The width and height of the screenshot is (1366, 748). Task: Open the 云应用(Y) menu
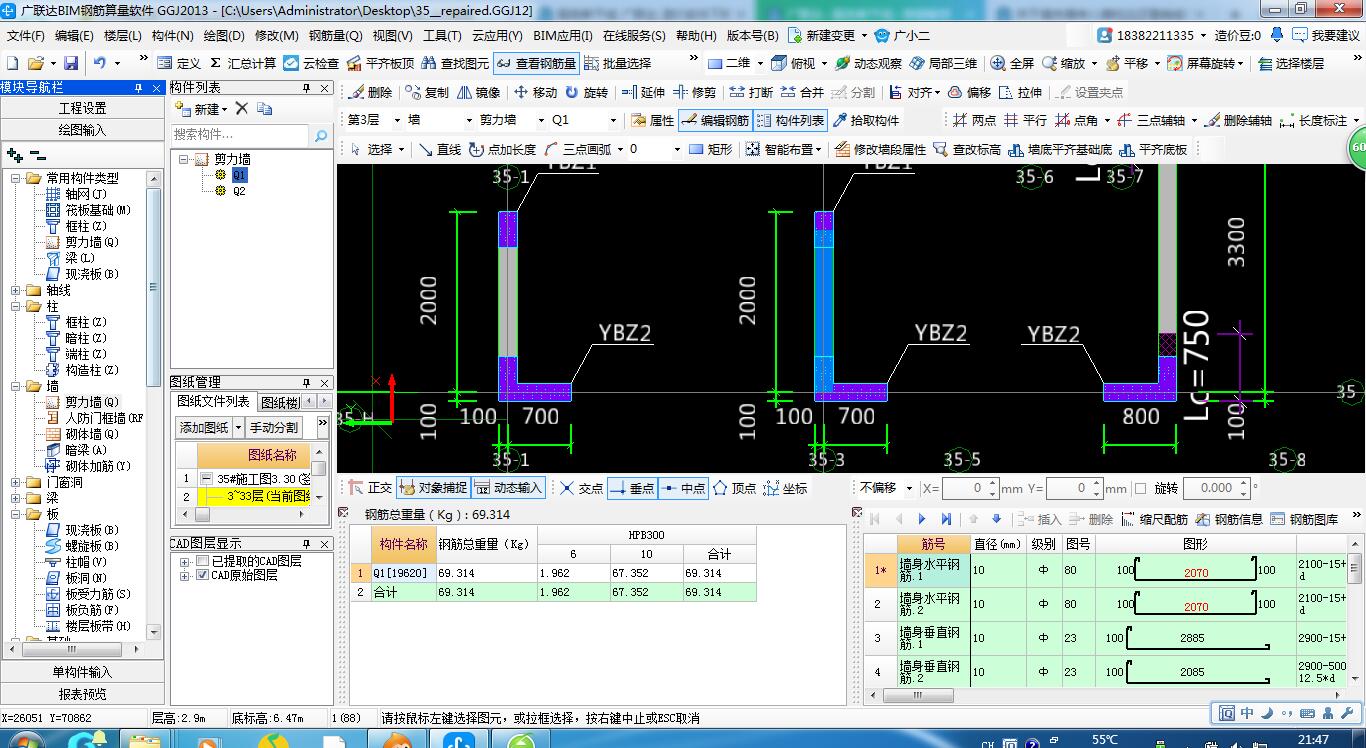click(x=498, y=35)
